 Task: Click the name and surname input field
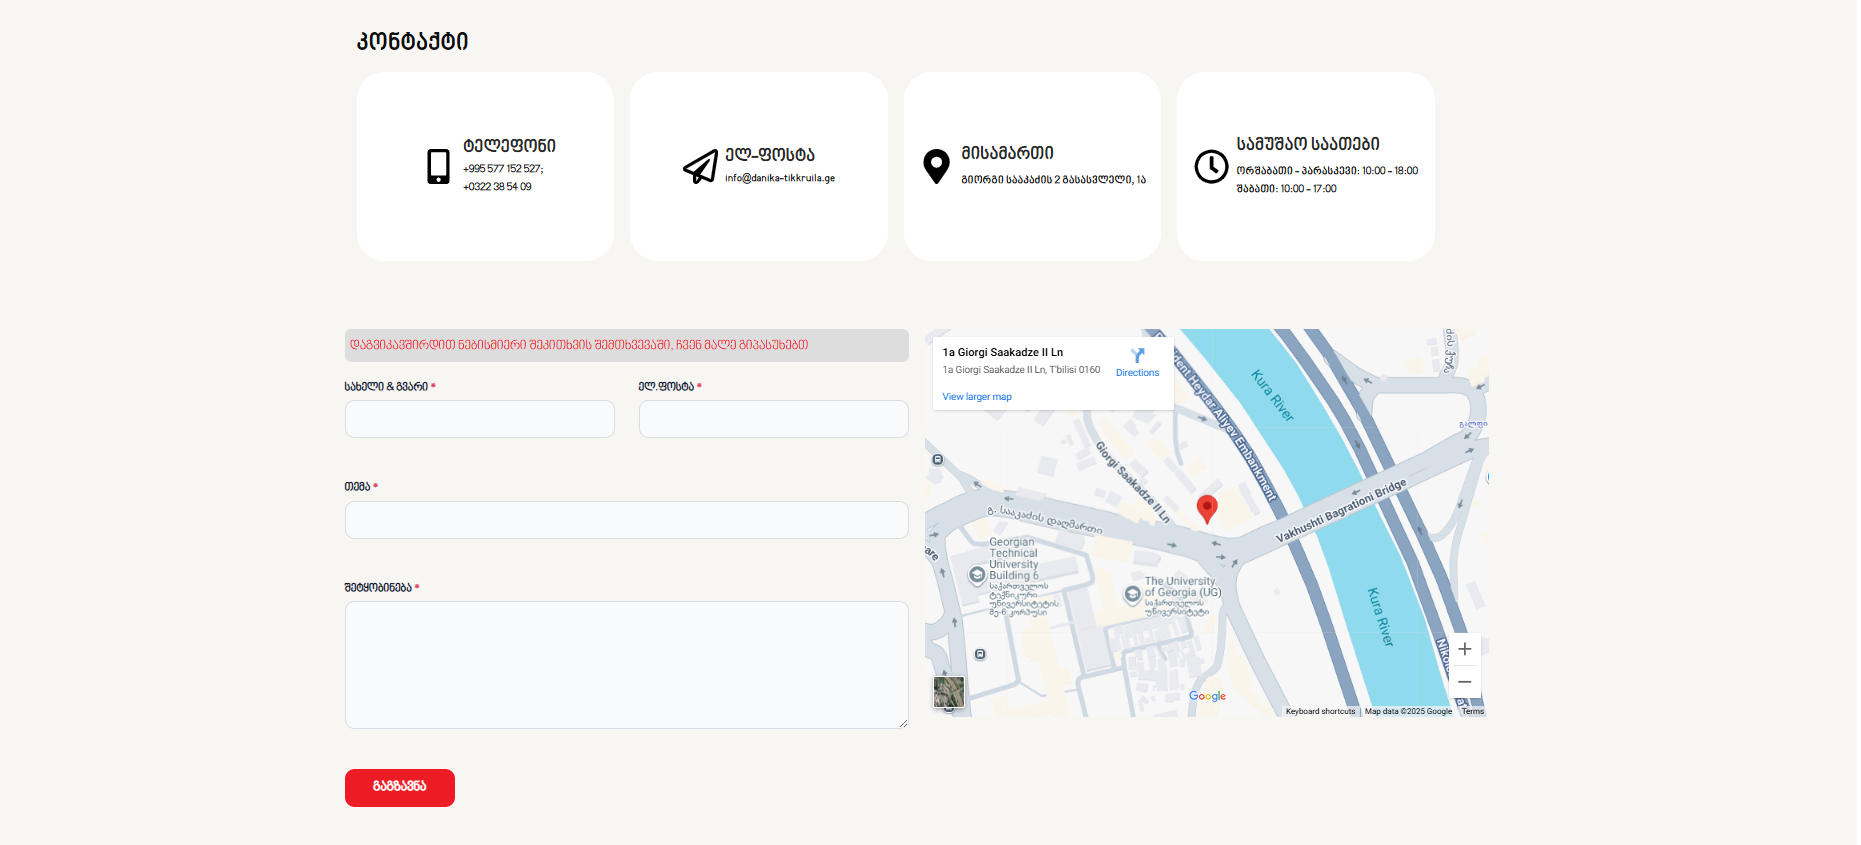479,419
